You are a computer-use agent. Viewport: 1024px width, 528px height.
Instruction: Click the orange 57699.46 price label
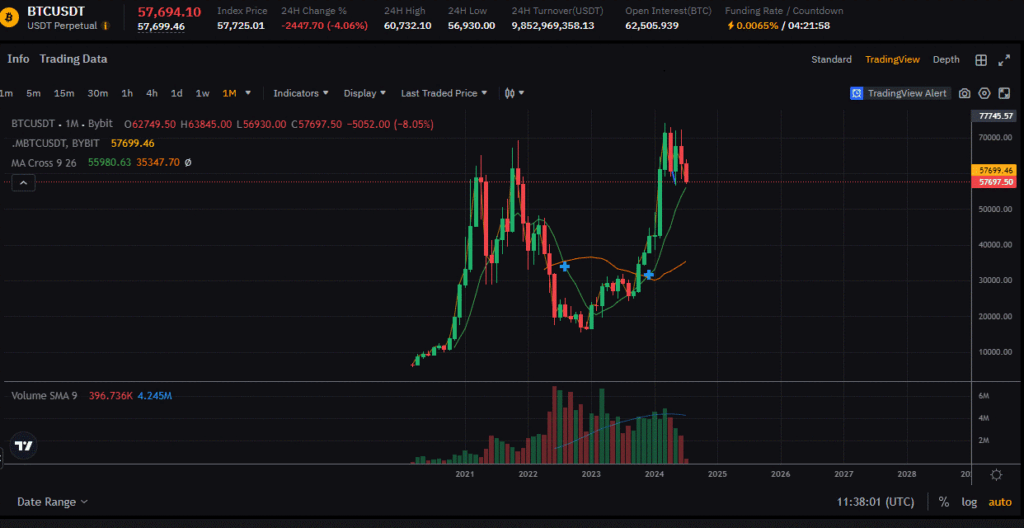point(994,170)
